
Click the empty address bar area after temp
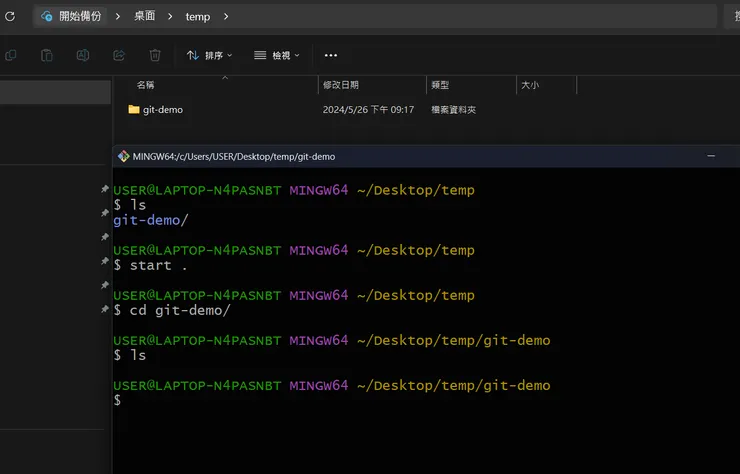point(470,16)
